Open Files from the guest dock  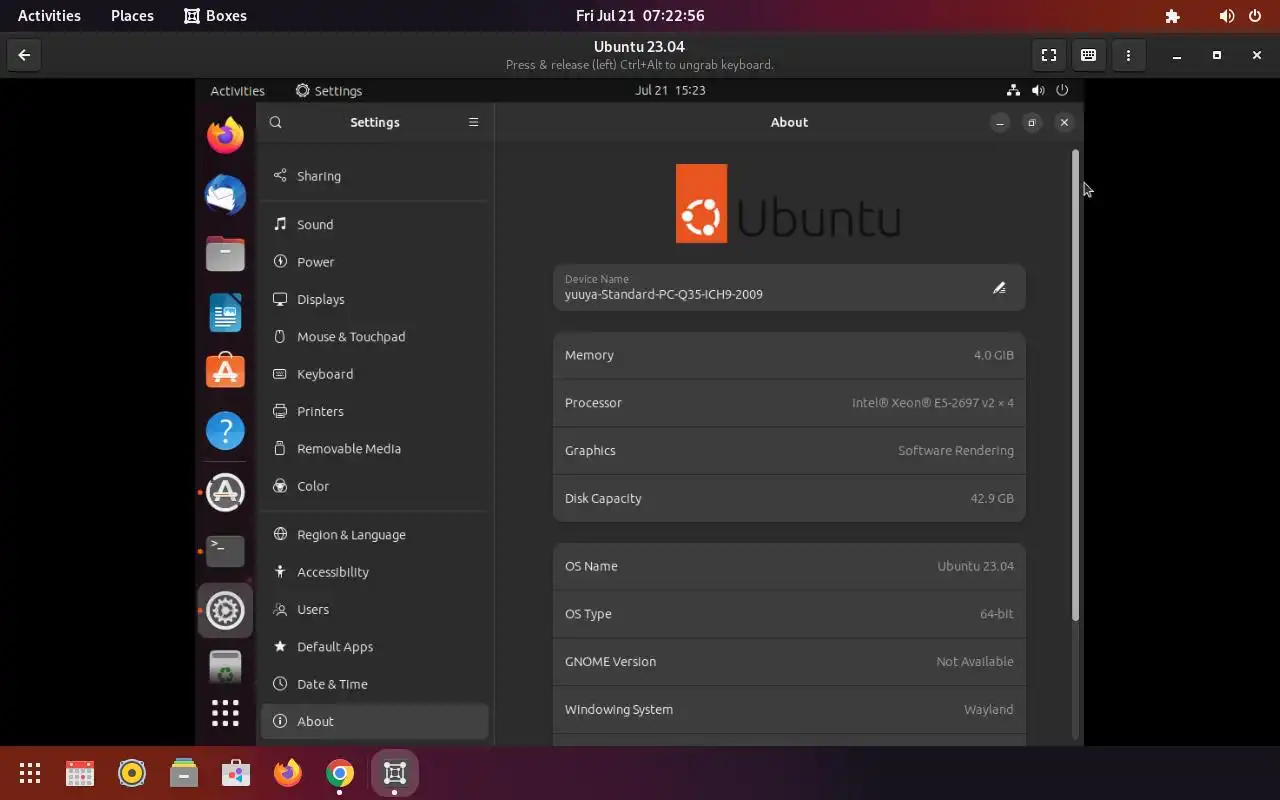click(225, 254)
